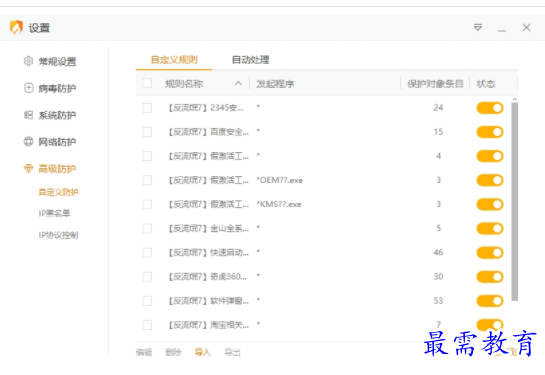Image resolution: width=545 pixels, height=375 pixels.
Task: Click the rule list vertical scrollbar
Action: point(515,201)
